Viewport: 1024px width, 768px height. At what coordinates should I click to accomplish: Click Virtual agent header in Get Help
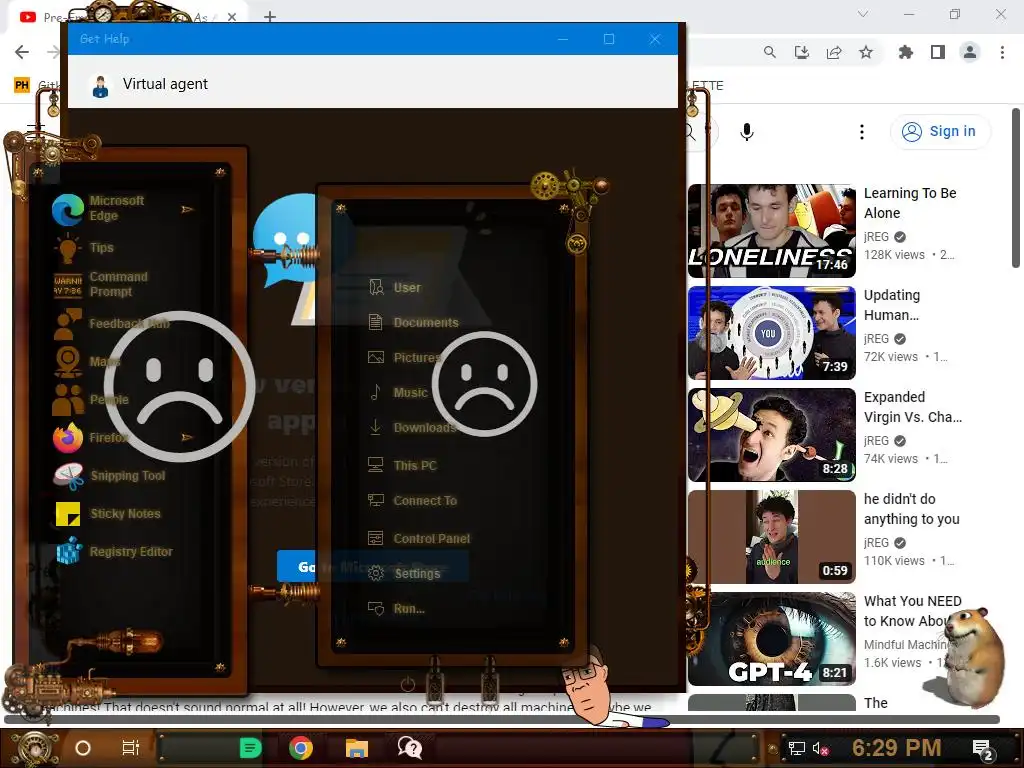165,84
